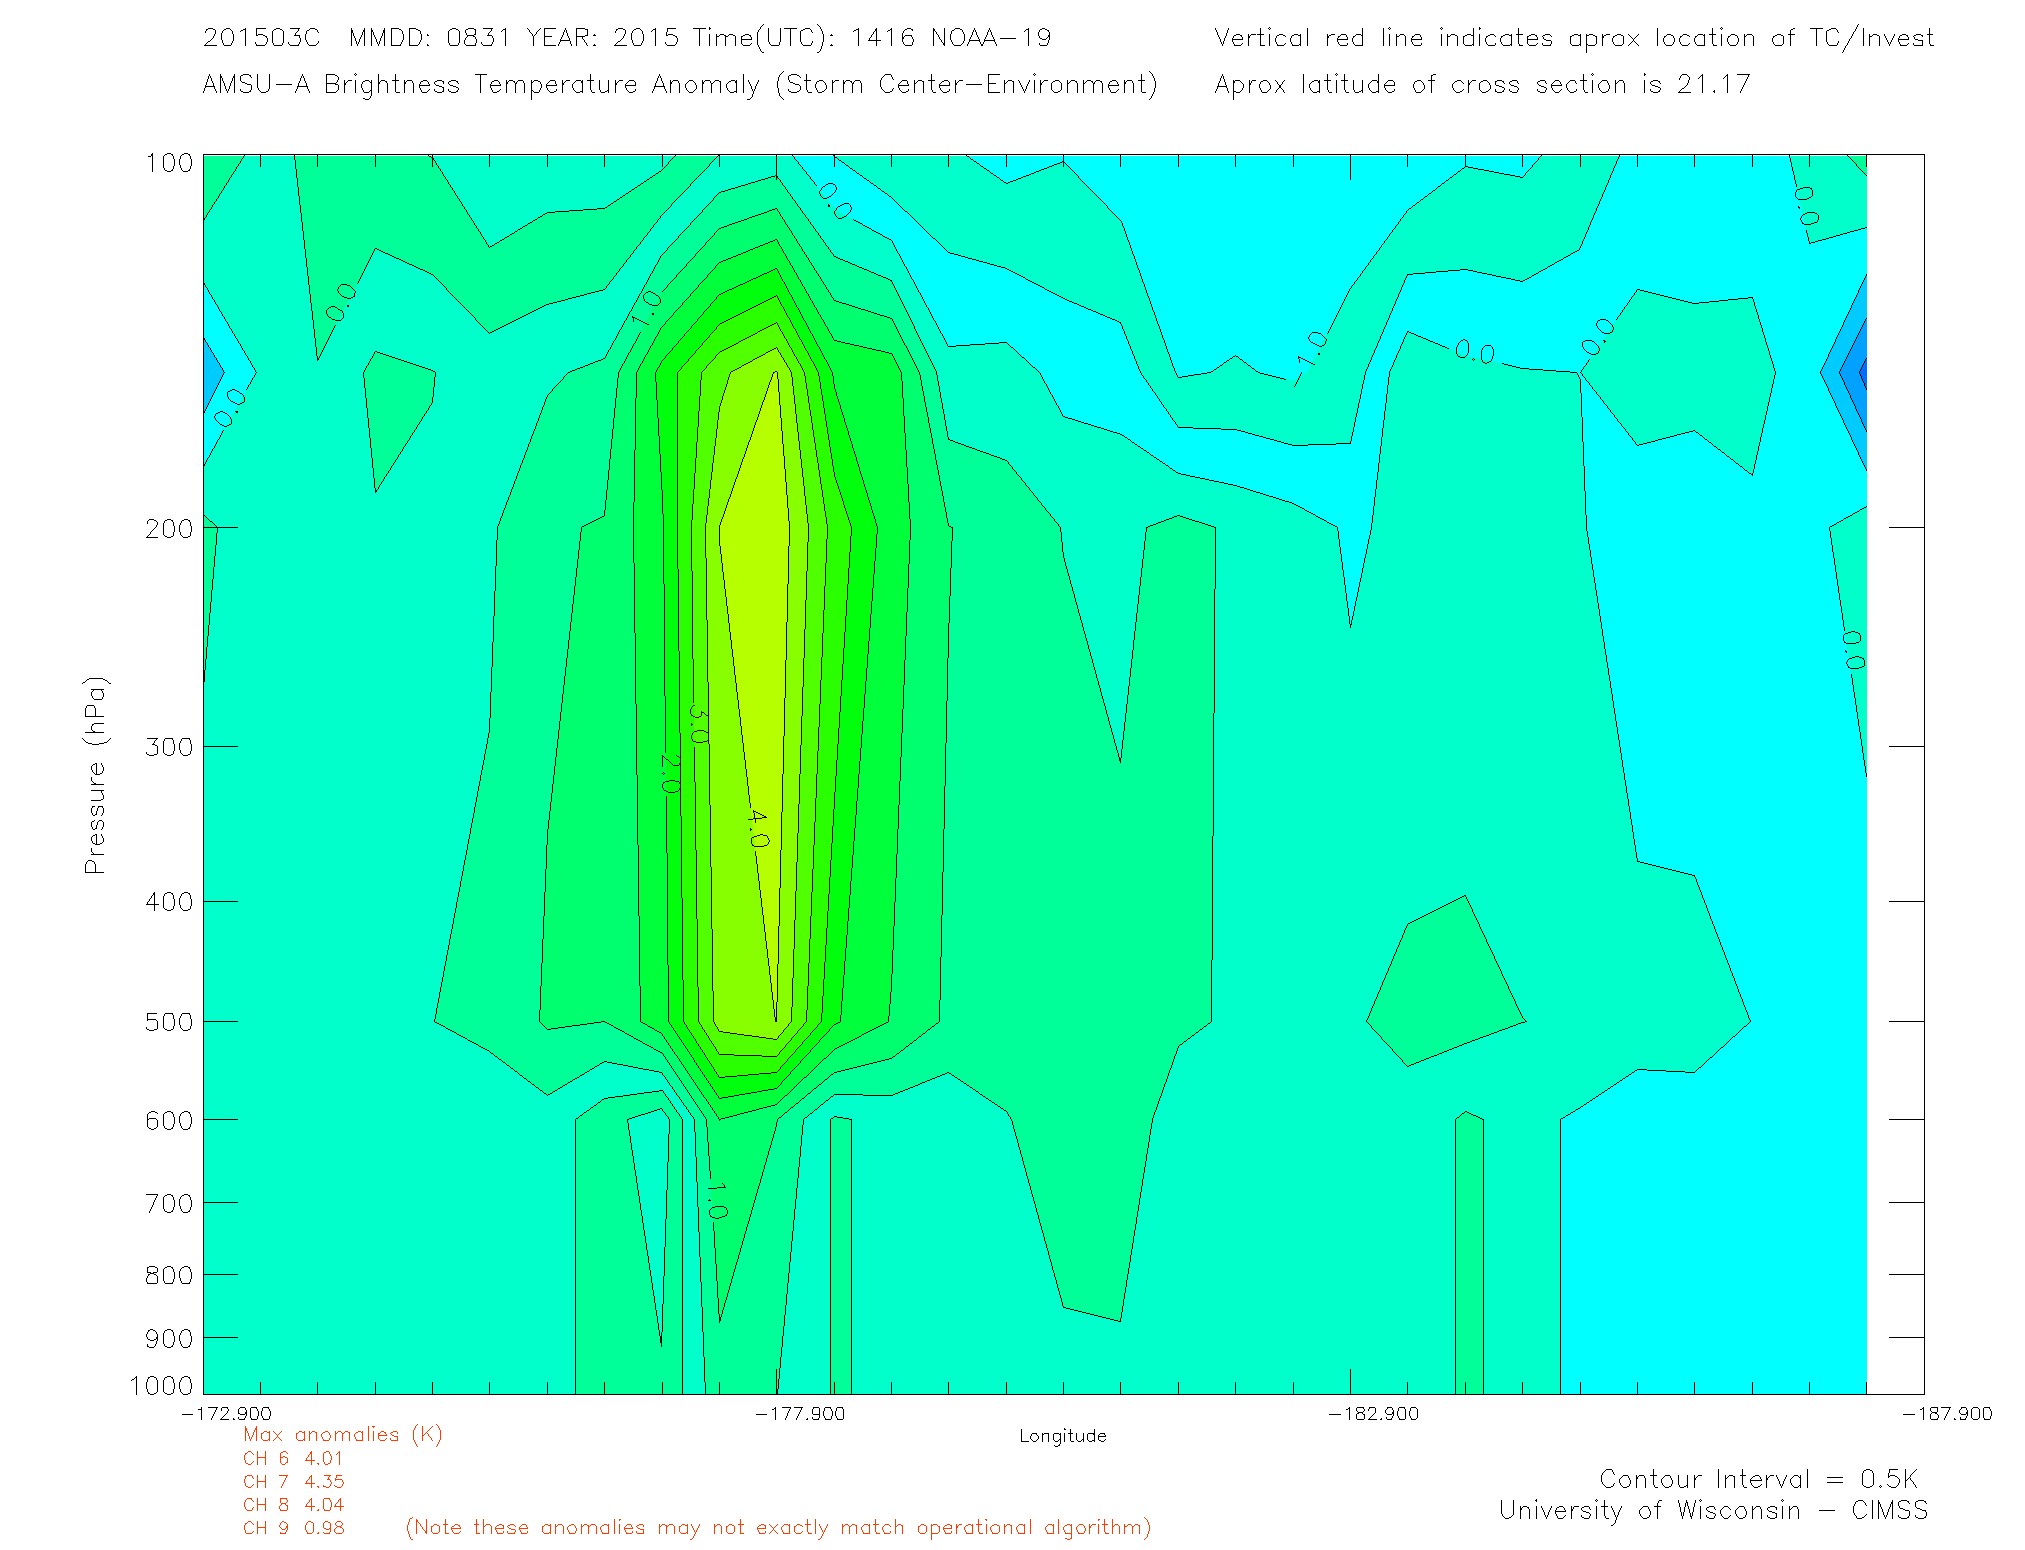Click the CH 7 4.35 anomaly value
The width and height of the screenshot is (2025, 1550).
[293, 1482]
